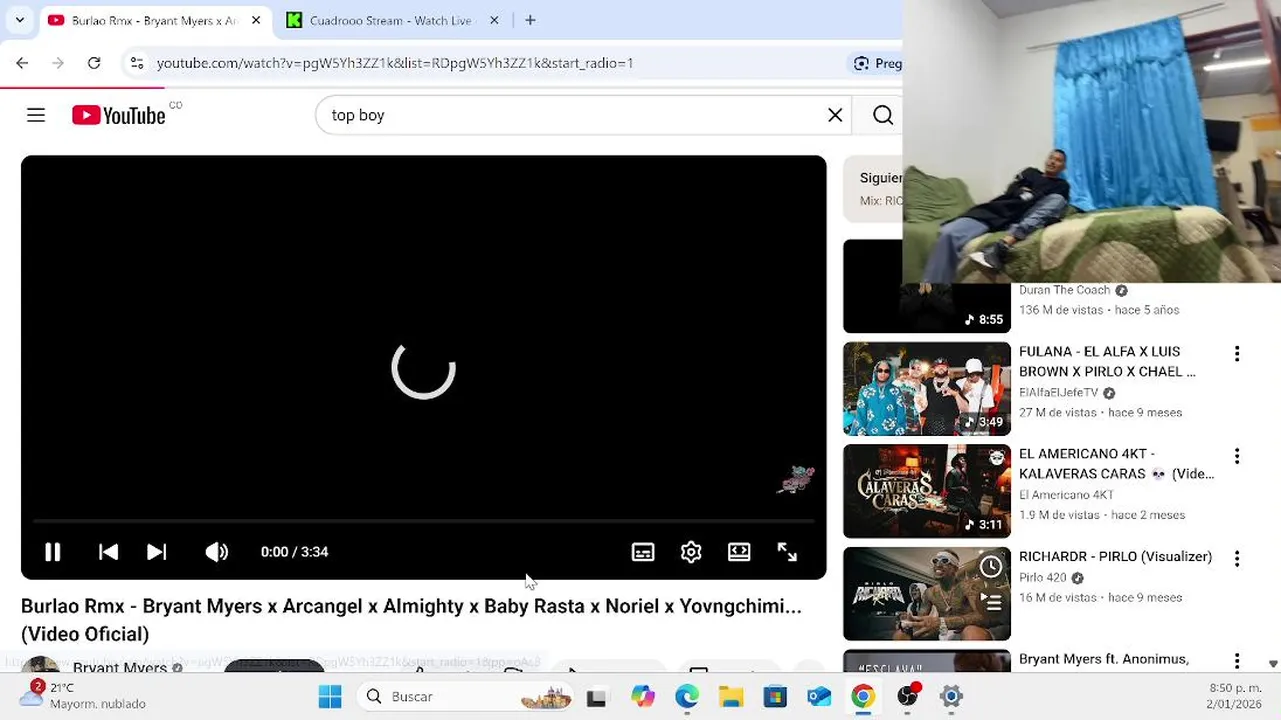Open FULANA - EL ALFA video thumbnail
Viewport: 1281px width, 720px height.
click(927, 389)
